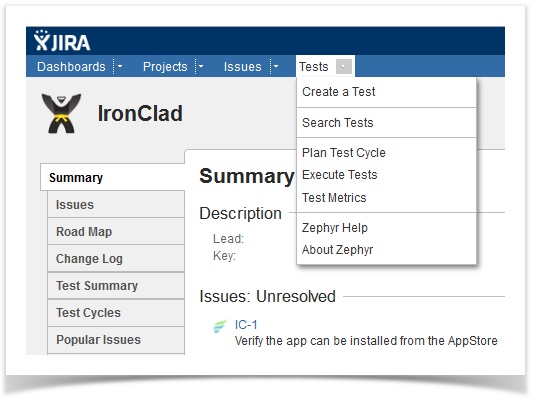Expand the Dashboards dropdown arrow
The height and width of the screenshot is (404, 539).
click(x=120, y=66)
